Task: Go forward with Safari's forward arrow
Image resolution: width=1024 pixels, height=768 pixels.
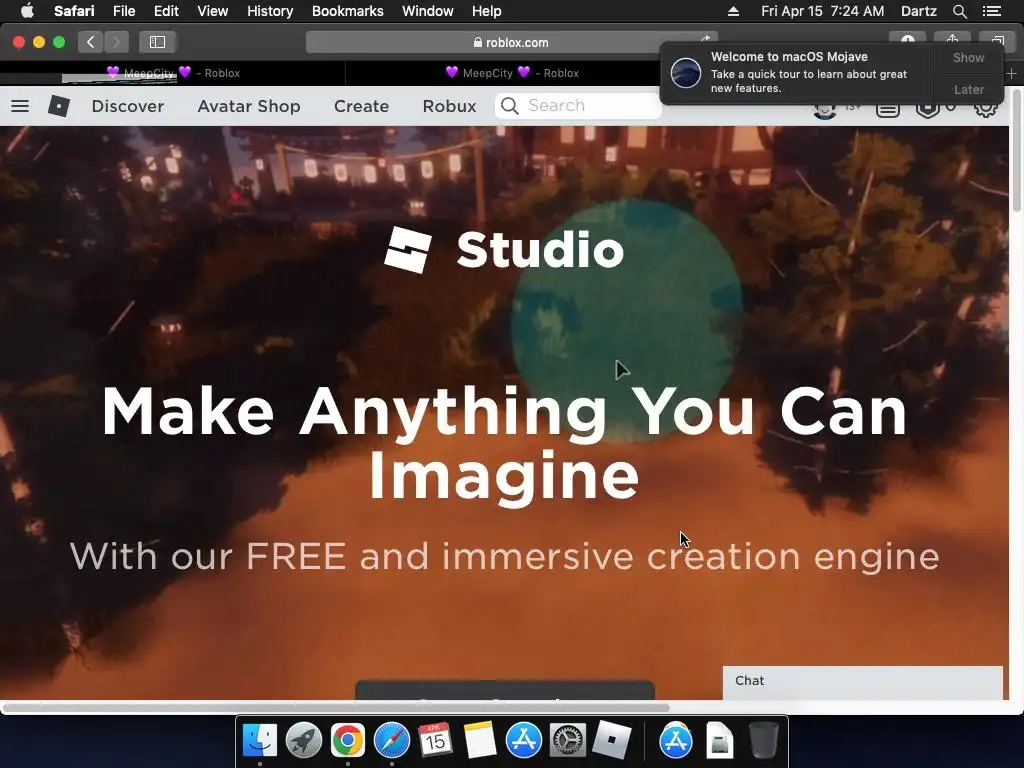Action: (116, 42)
